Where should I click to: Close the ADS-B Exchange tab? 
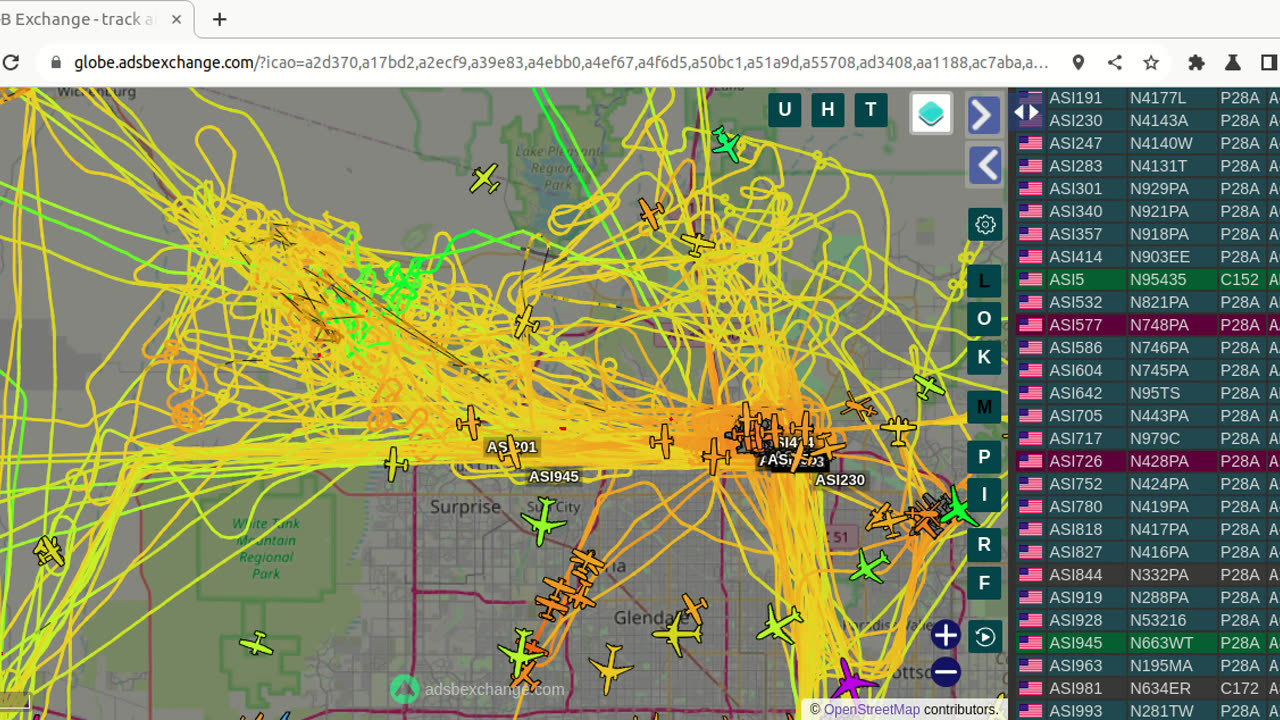point(177,19)
